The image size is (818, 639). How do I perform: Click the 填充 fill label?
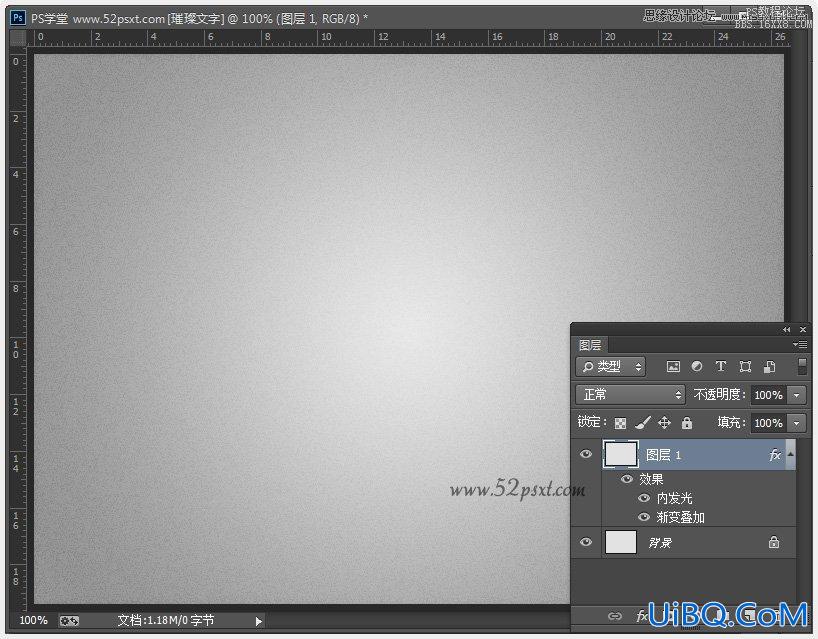731,422
